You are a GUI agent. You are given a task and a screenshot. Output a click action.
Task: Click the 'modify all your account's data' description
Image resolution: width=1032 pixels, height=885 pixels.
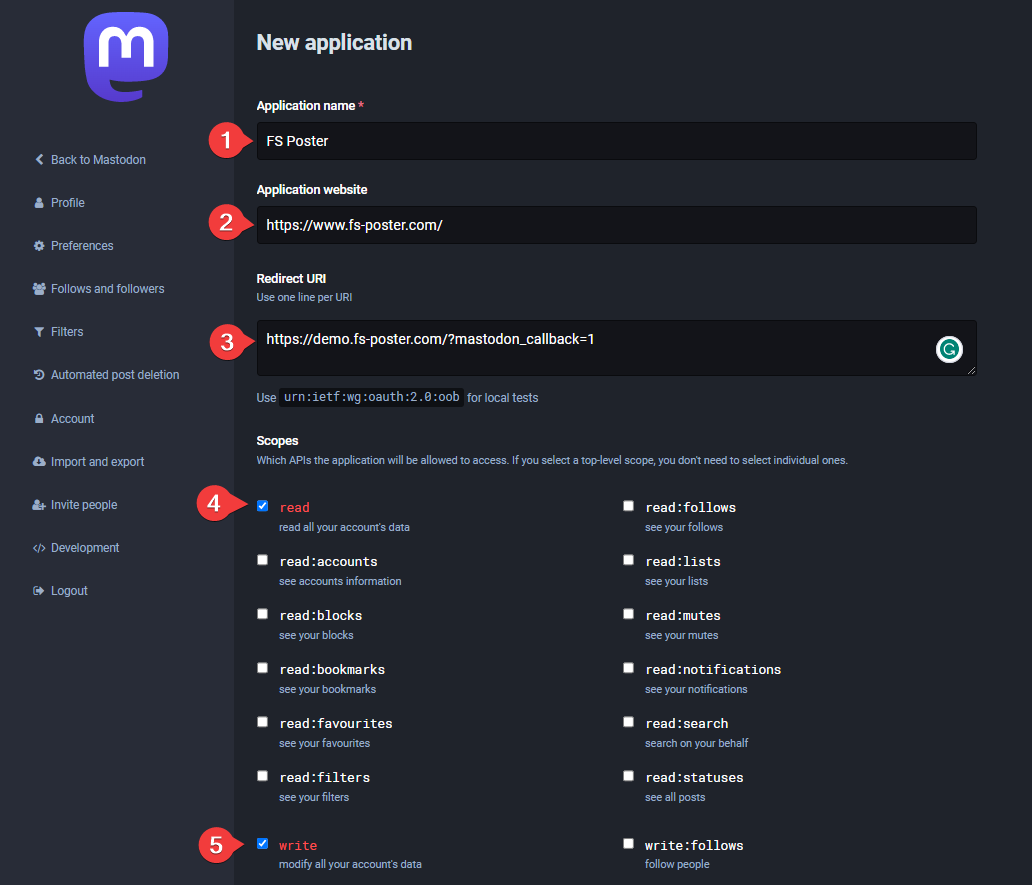coord(350,864)
